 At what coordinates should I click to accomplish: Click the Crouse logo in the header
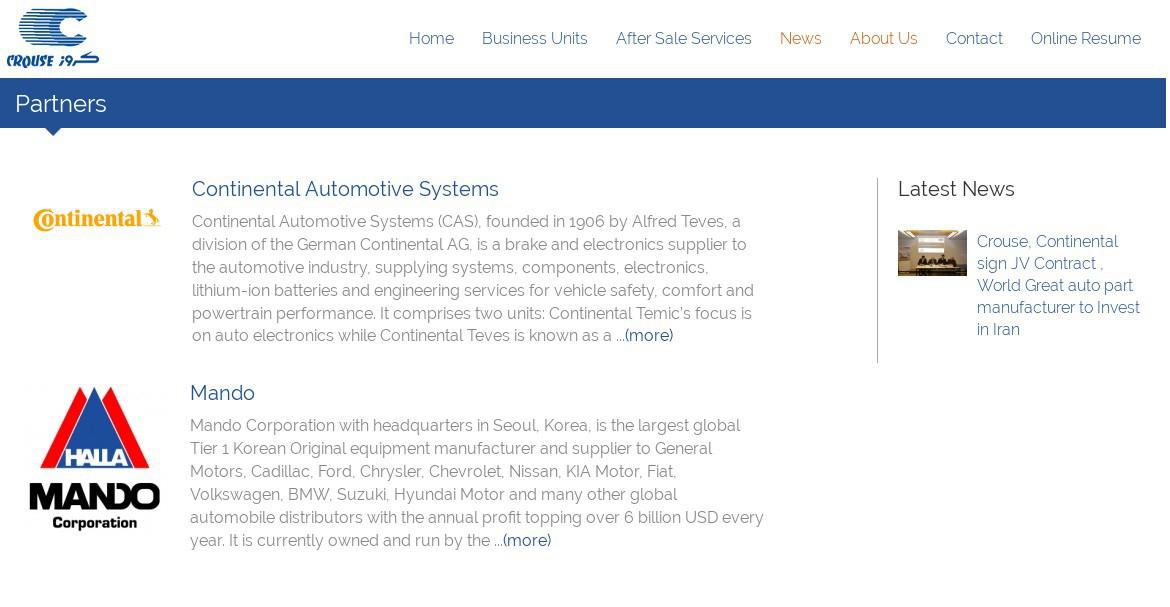53,38
